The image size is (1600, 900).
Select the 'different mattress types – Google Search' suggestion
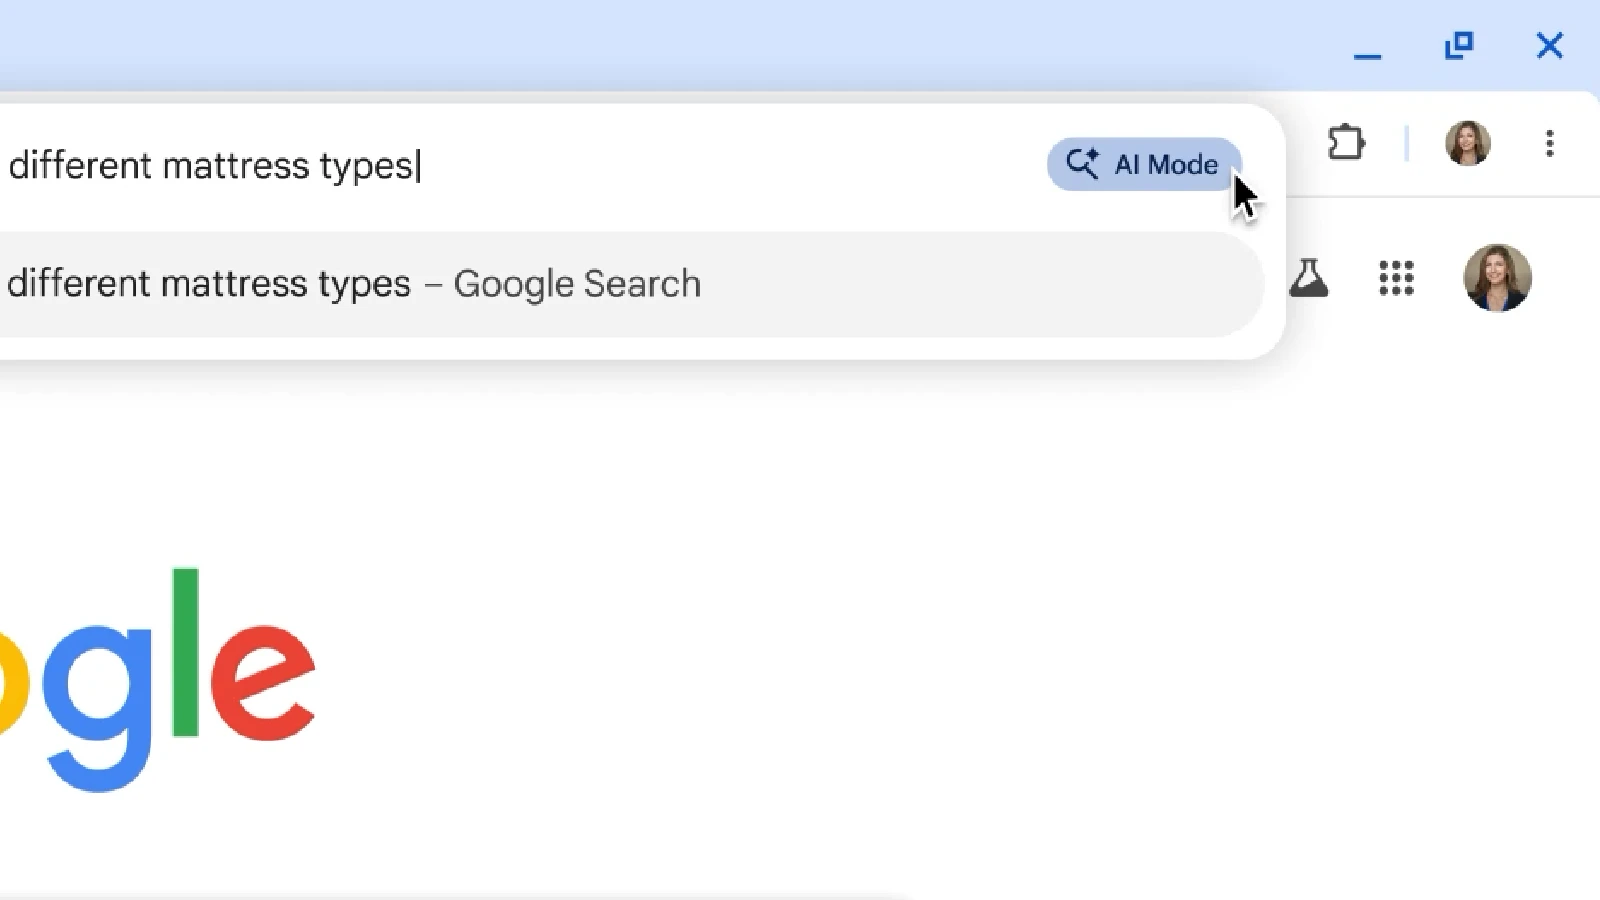click(630, 284)
